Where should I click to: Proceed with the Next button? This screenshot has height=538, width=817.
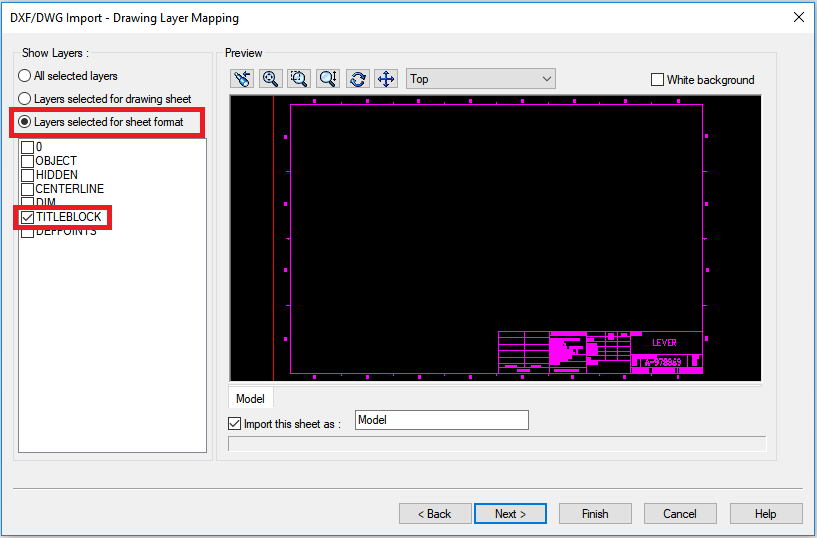coord(511,514)
